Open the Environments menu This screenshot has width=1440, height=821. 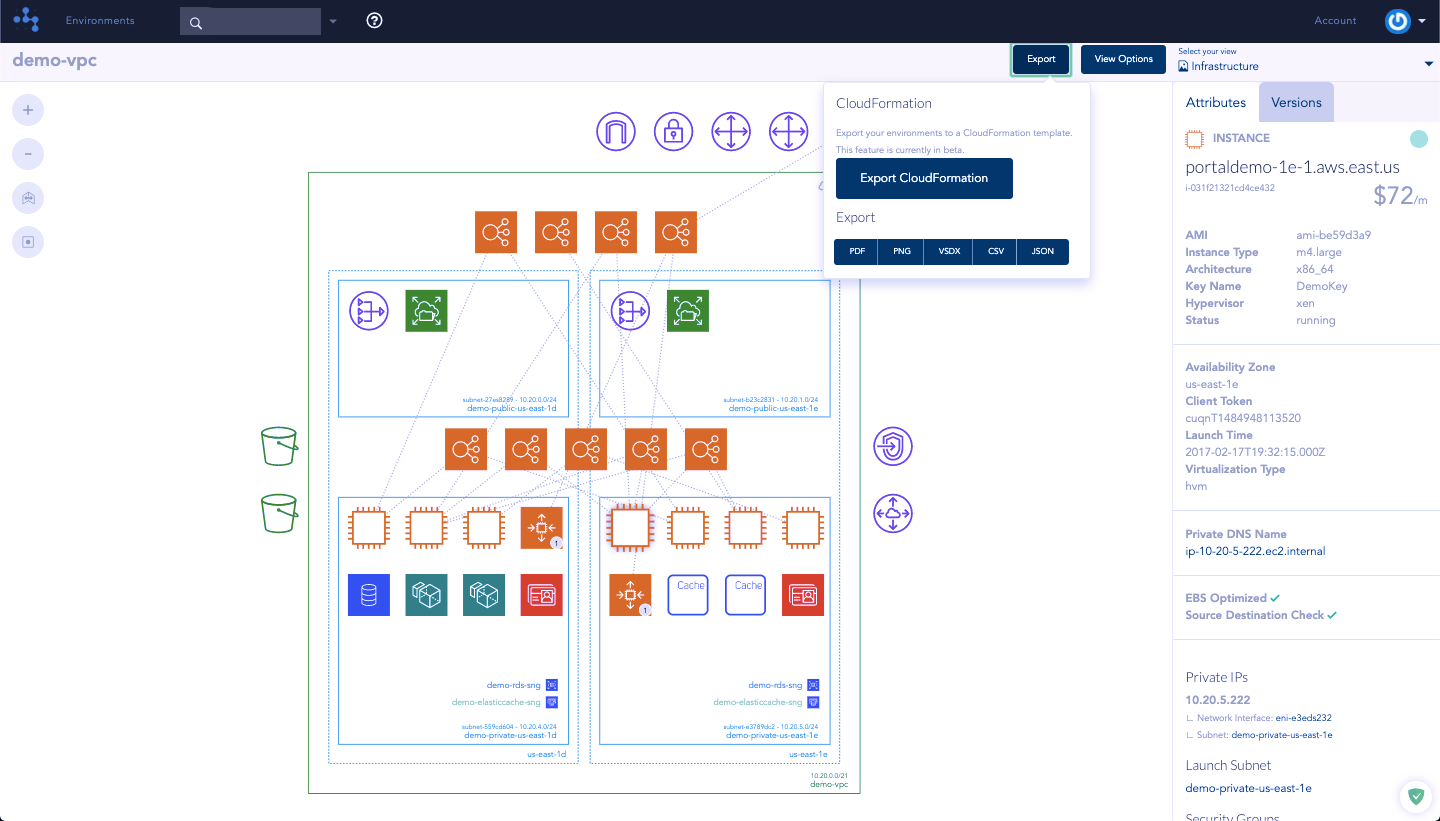(100, 21)
